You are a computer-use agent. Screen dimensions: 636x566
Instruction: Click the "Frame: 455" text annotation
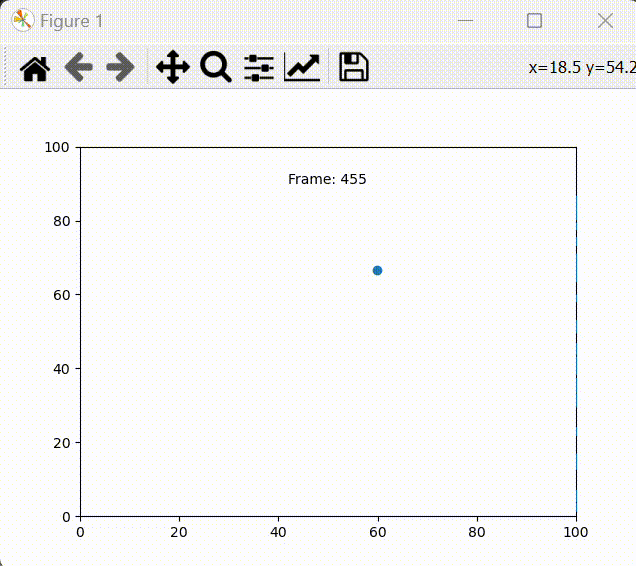pyautogui.click(x=327, y=180)
